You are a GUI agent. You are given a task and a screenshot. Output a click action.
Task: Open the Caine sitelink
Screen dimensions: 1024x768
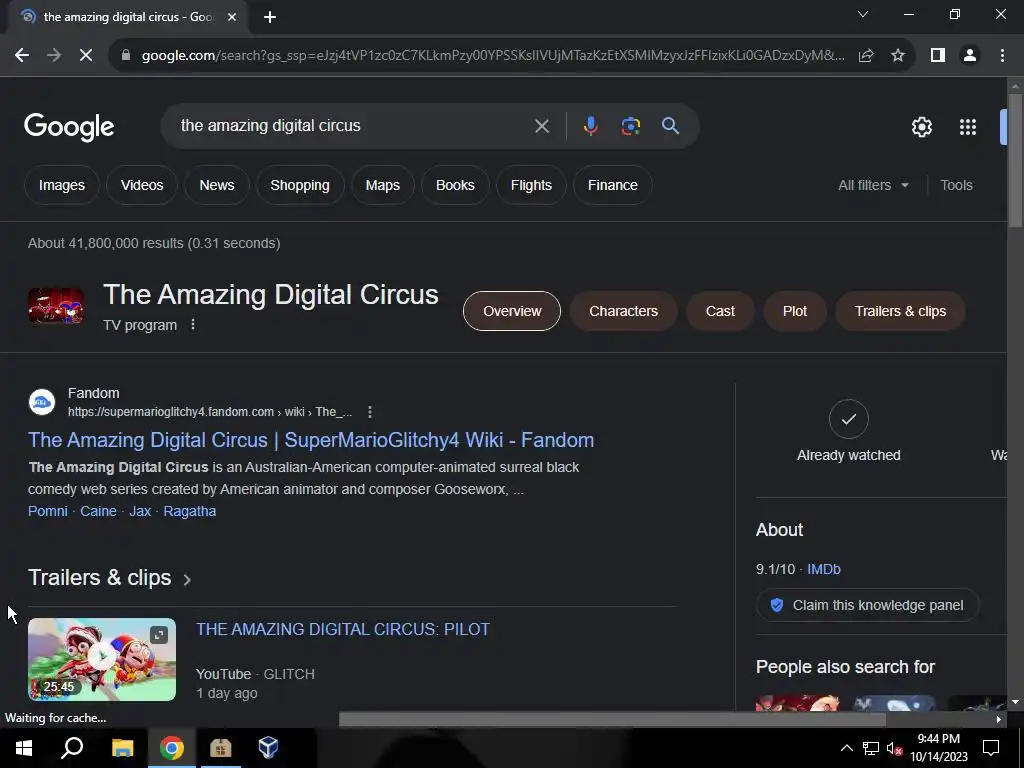98,511
